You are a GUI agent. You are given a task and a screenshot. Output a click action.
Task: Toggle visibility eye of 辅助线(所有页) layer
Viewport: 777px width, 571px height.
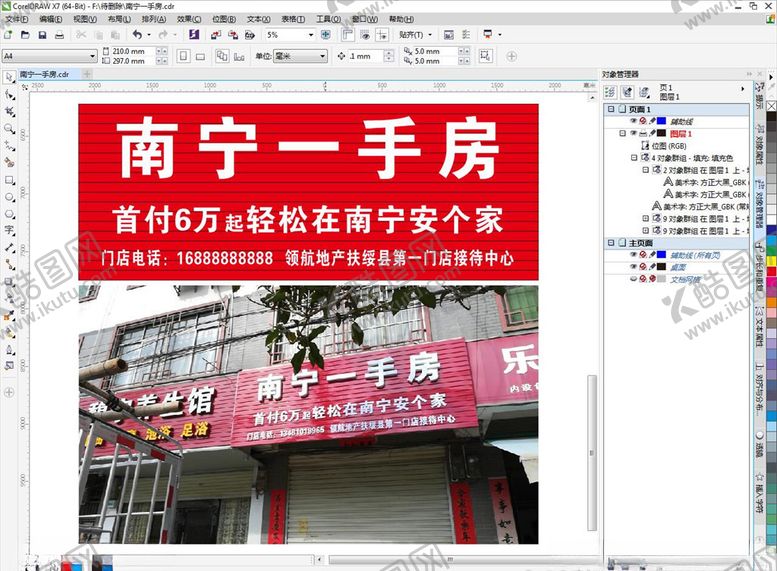tap(633, 255)
